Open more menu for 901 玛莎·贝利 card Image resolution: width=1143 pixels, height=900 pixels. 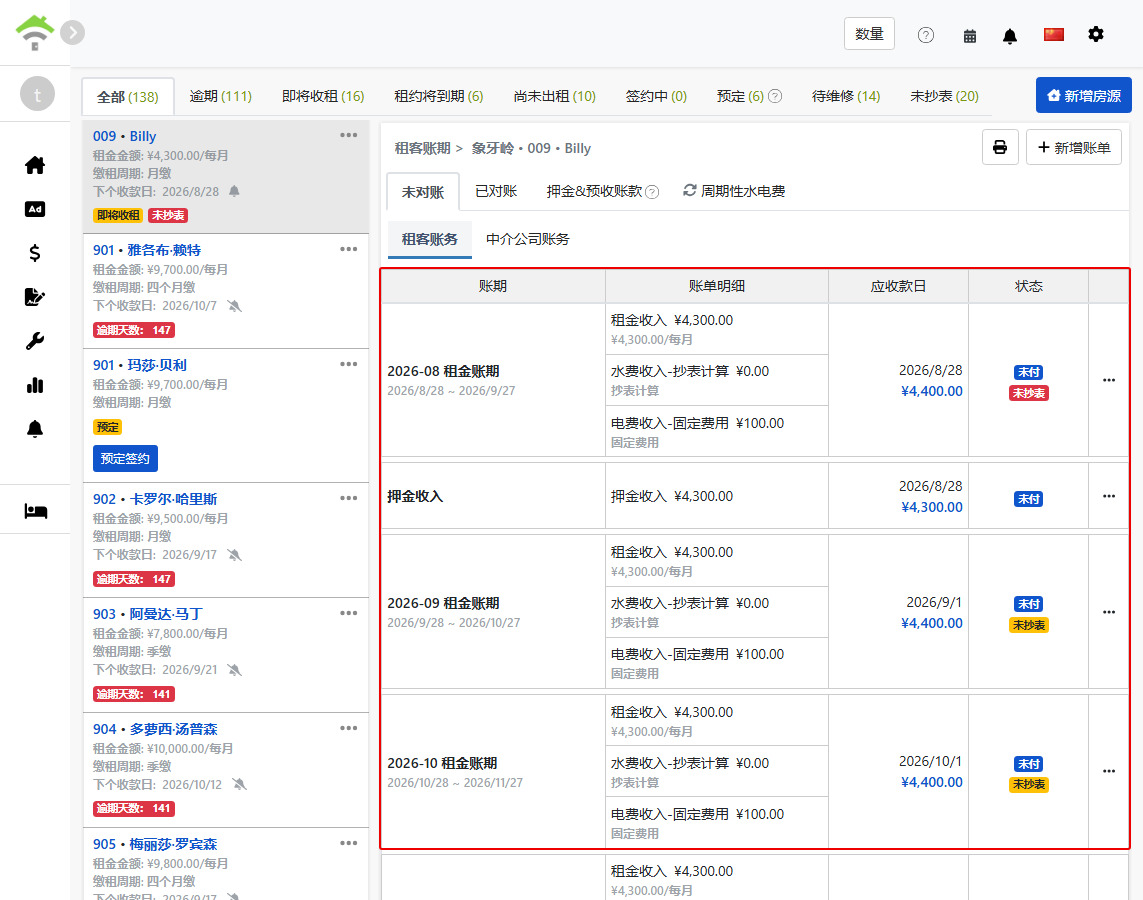point(348,364)
